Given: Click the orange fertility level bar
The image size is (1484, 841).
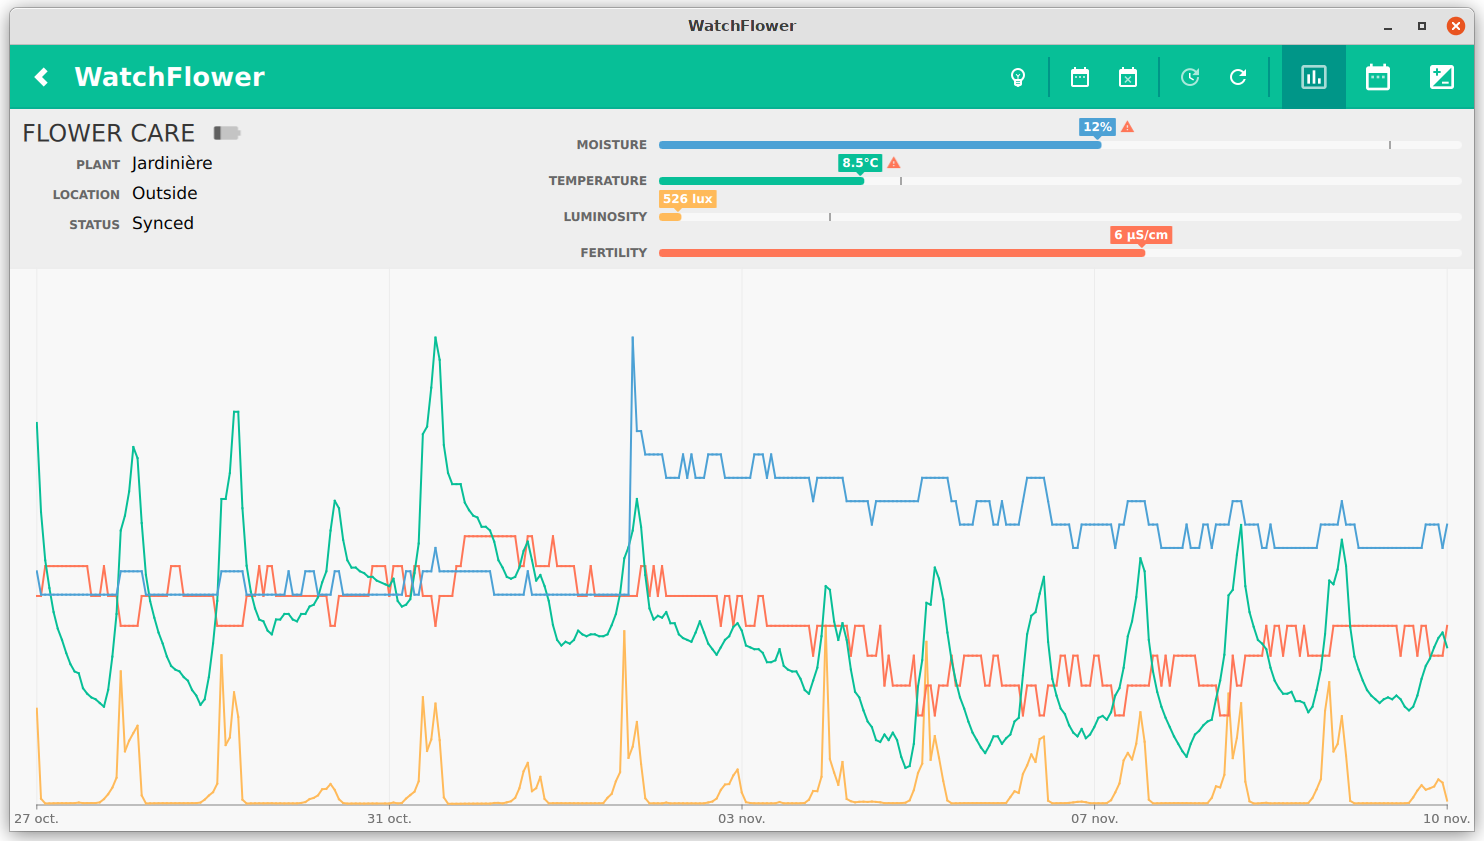Looking at the screenshot, I should pos(902,253).
